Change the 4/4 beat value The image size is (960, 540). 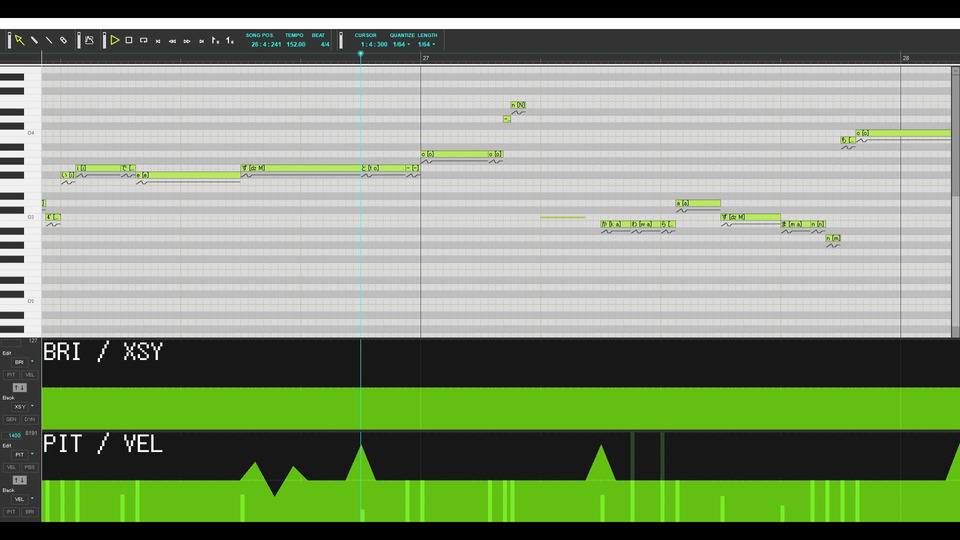coord(325,45)
